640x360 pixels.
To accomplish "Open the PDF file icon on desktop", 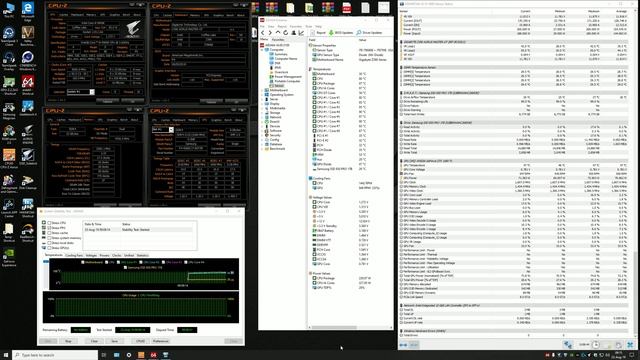I will point(347,8).
